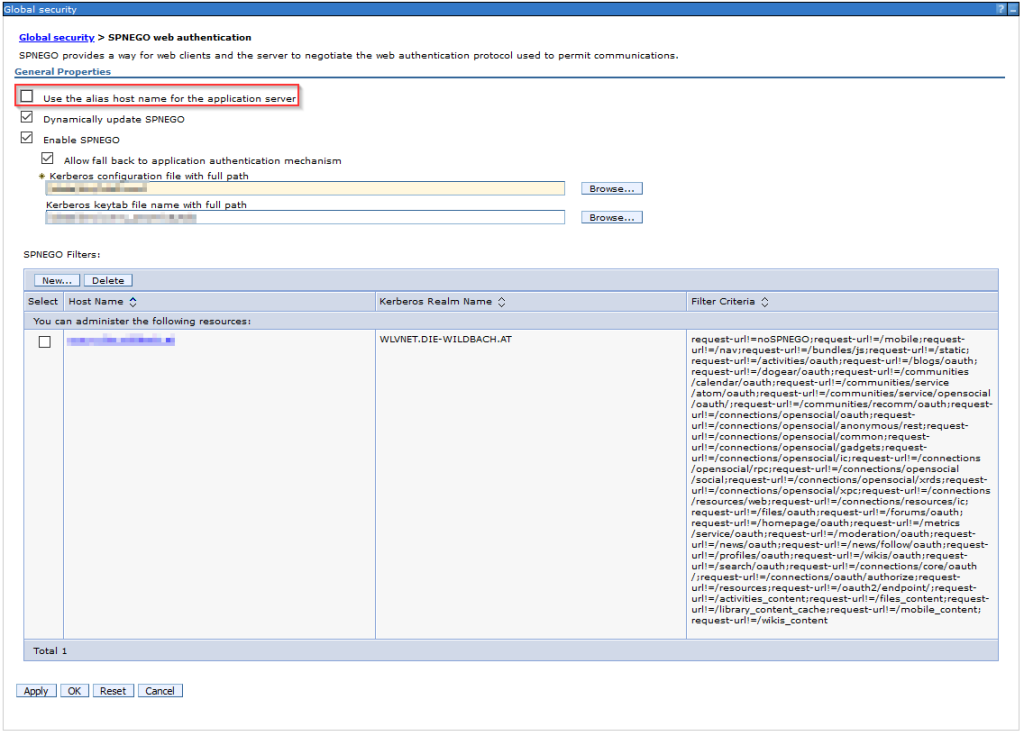Click New to add SPNEGO filter

click(x=57, y=281)
